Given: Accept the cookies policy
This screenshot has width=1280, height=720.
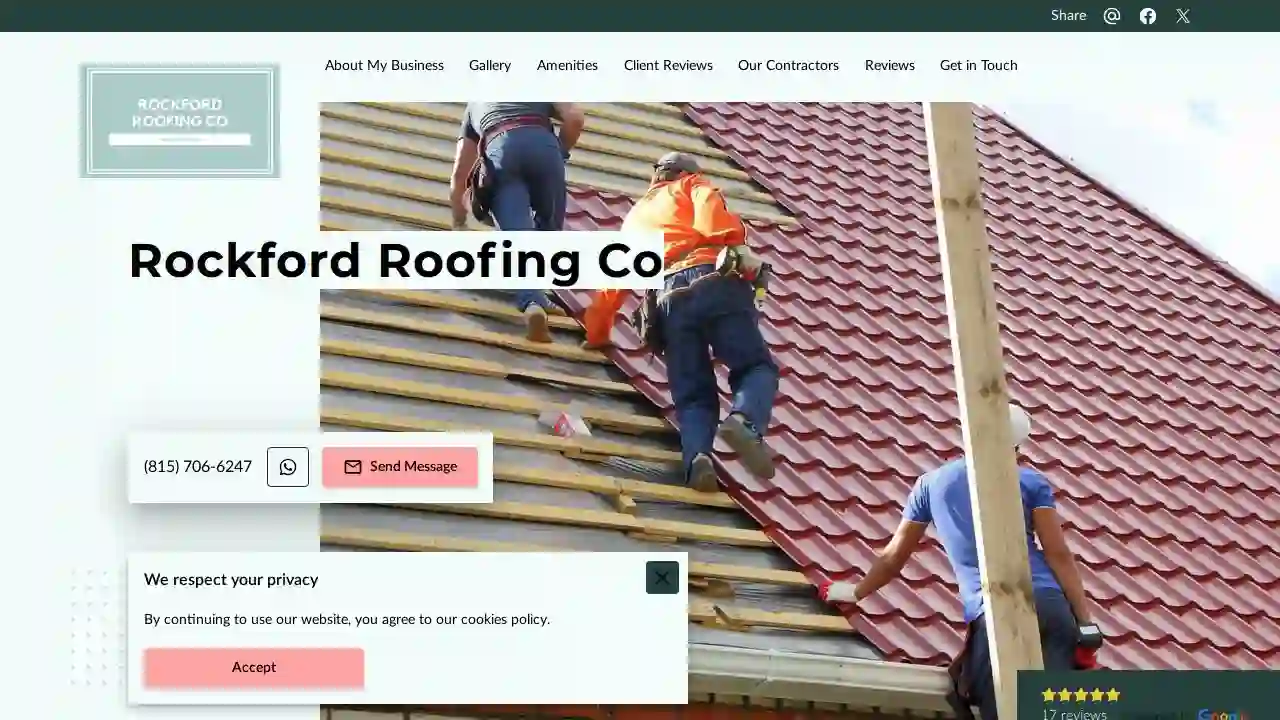Looking at the screenshot, I should 254,668.
